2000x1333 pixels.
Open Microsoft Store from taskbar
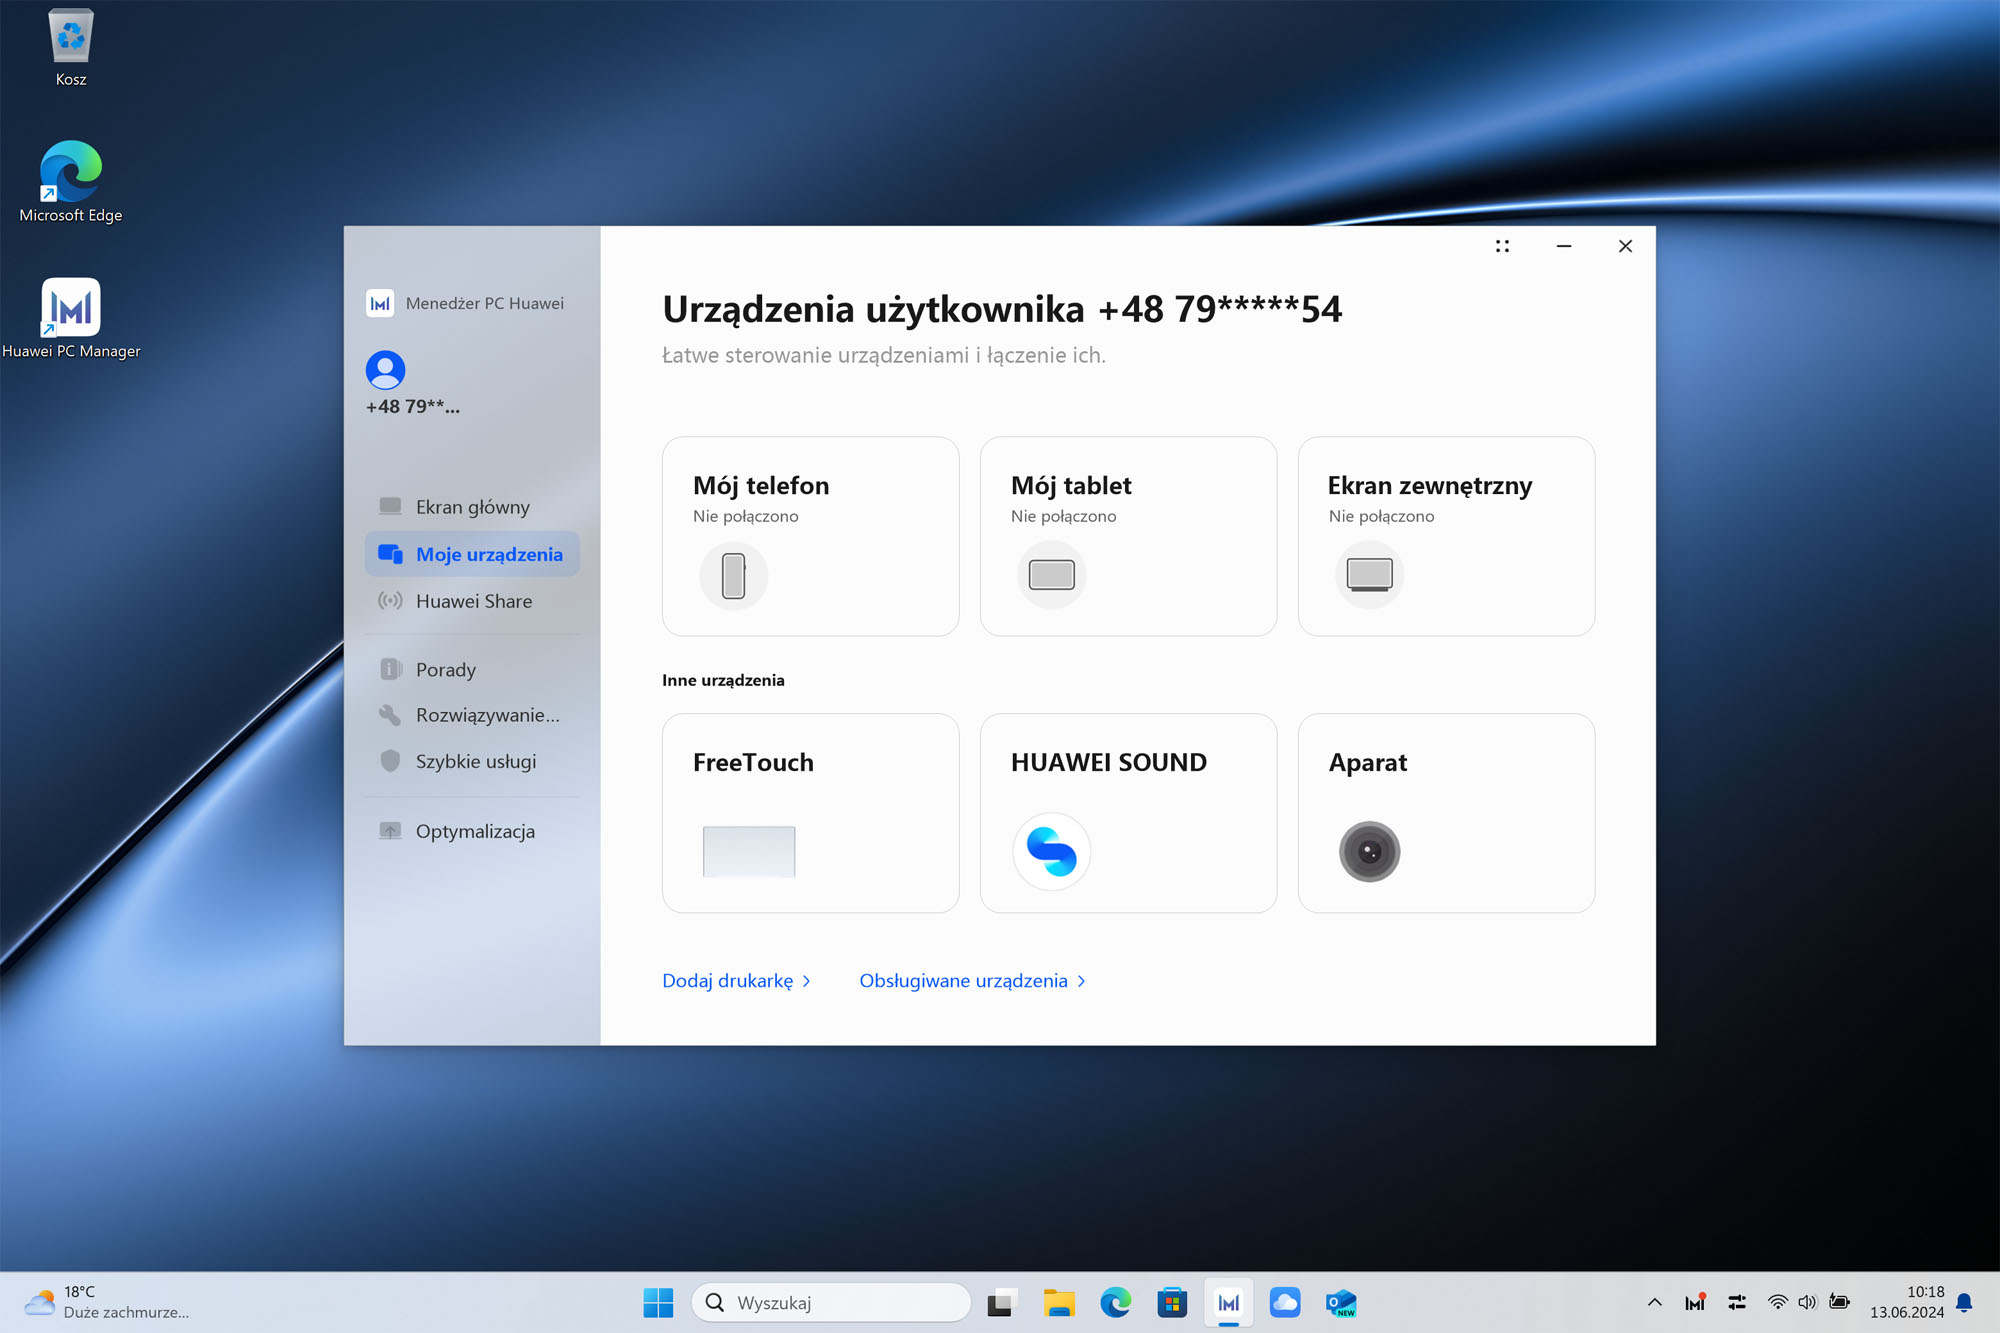(x=1172, y=1303)
